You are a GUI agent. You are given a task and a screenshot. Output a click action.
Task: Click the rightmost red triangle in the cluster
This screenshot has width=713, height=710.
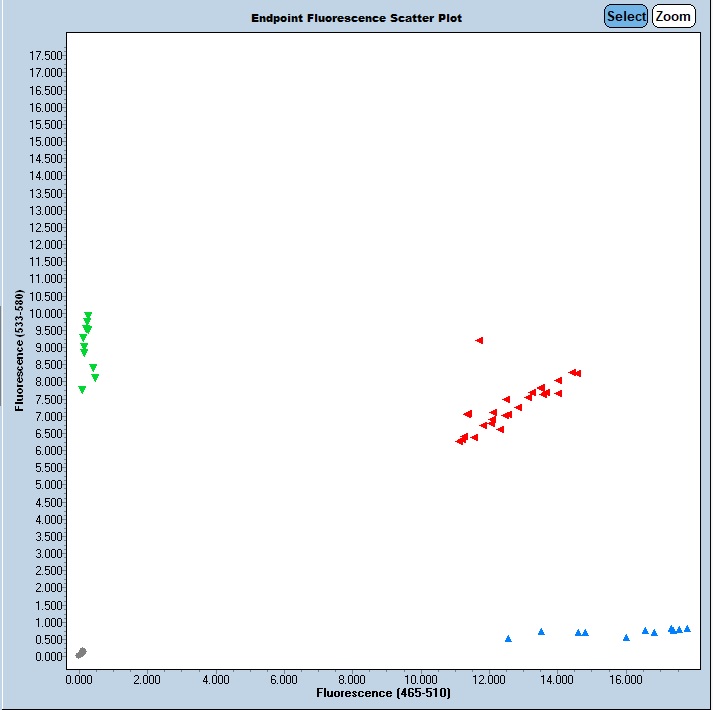pos(577,374)
